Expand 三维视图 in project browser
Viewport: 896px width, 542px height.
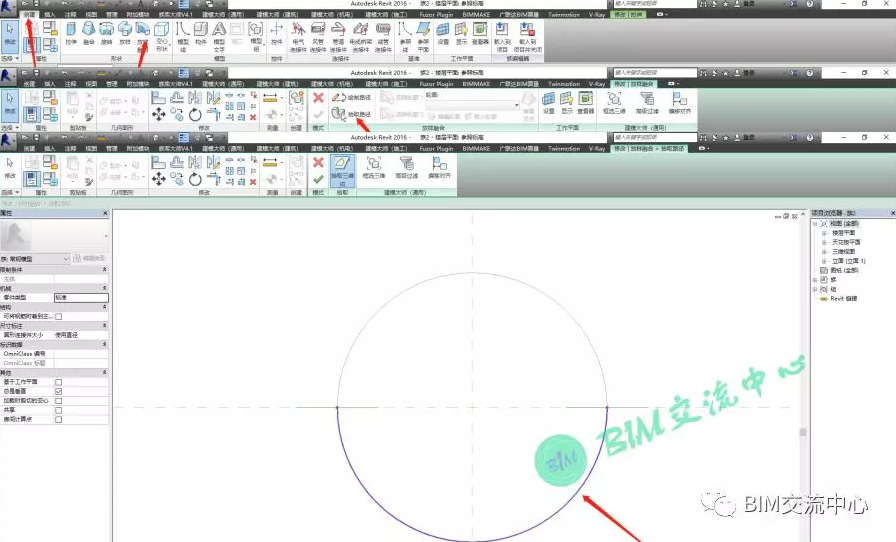824,252
